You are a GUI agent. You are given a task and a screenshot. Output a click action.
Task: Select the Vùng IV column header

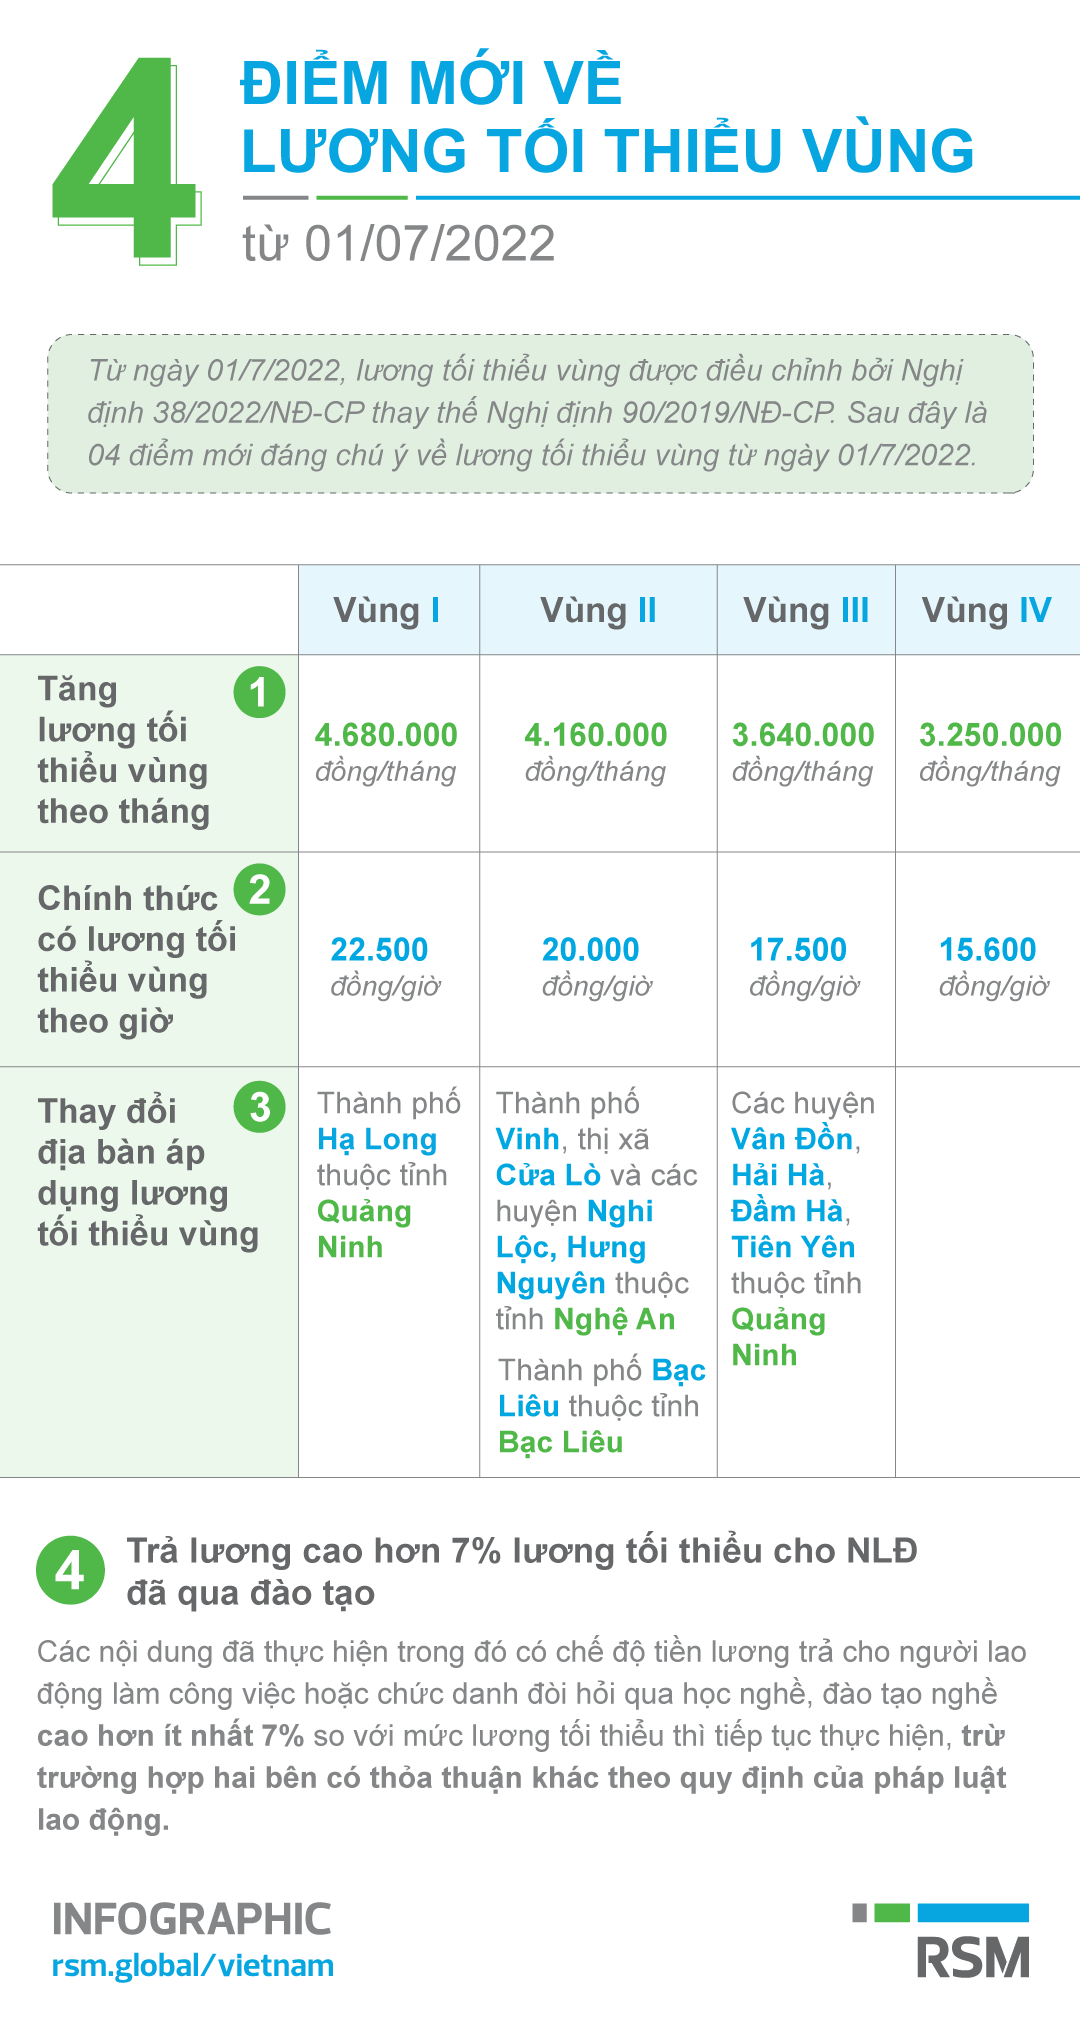(x=987, y=610)
